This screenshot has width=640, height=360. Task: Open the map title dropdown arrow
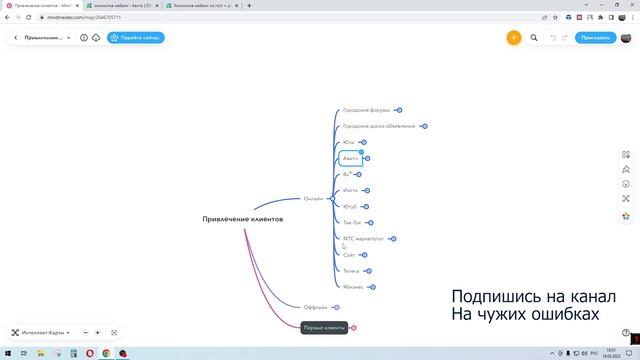(68, 38)
